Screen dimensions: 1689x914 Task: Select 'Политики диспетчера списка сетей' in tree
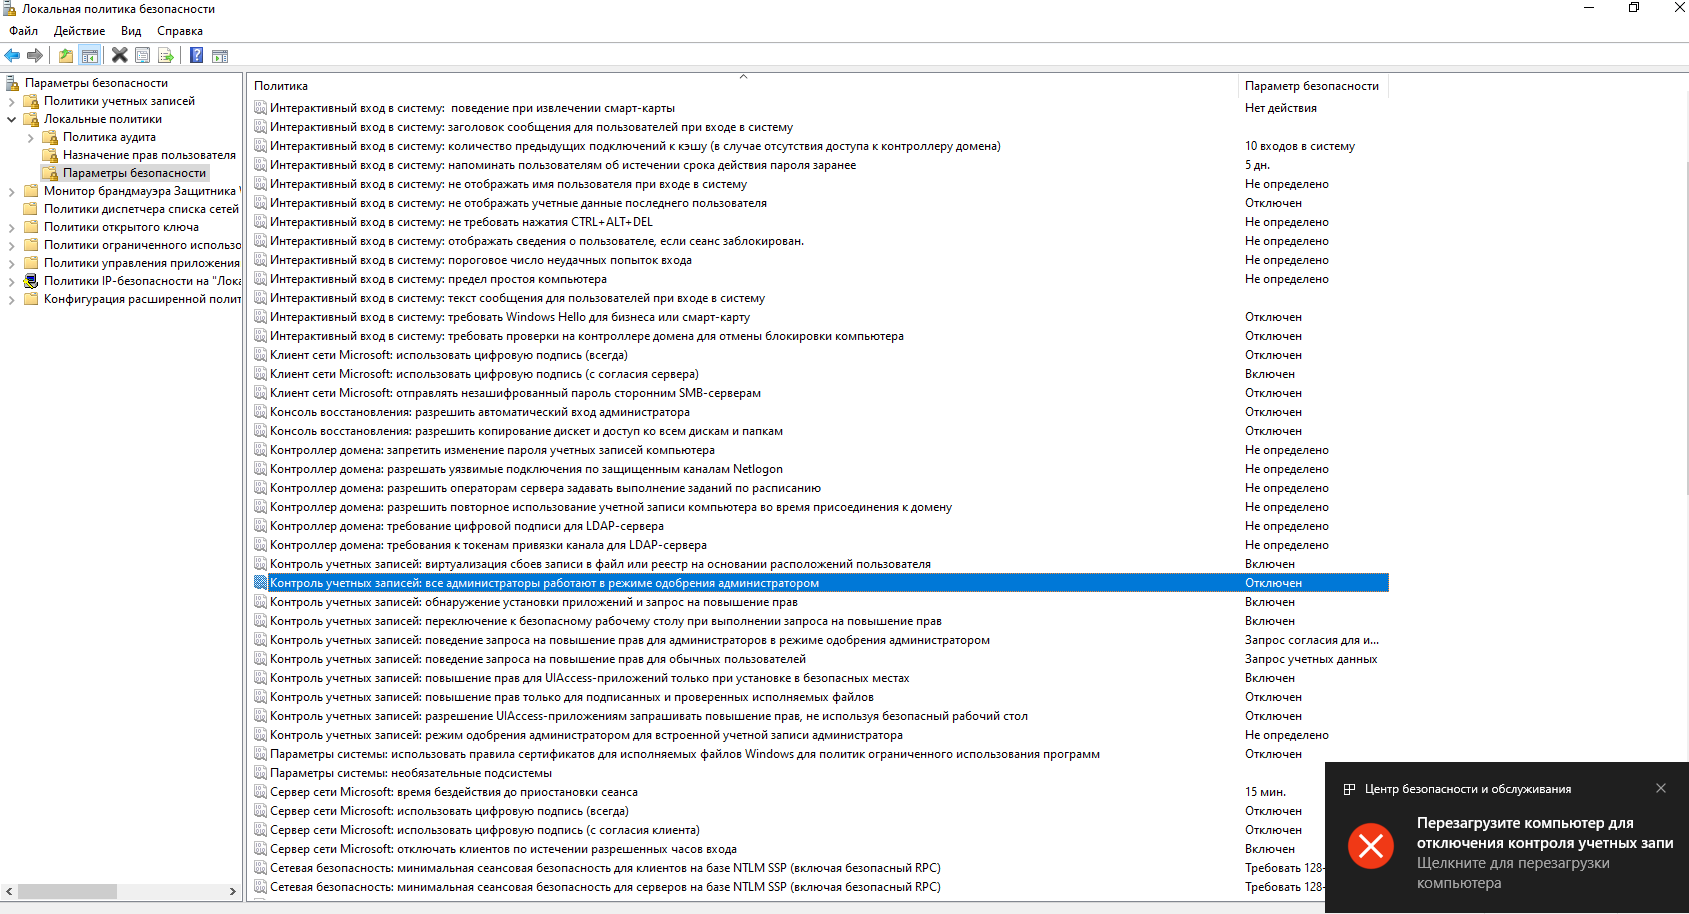[141, 209]
